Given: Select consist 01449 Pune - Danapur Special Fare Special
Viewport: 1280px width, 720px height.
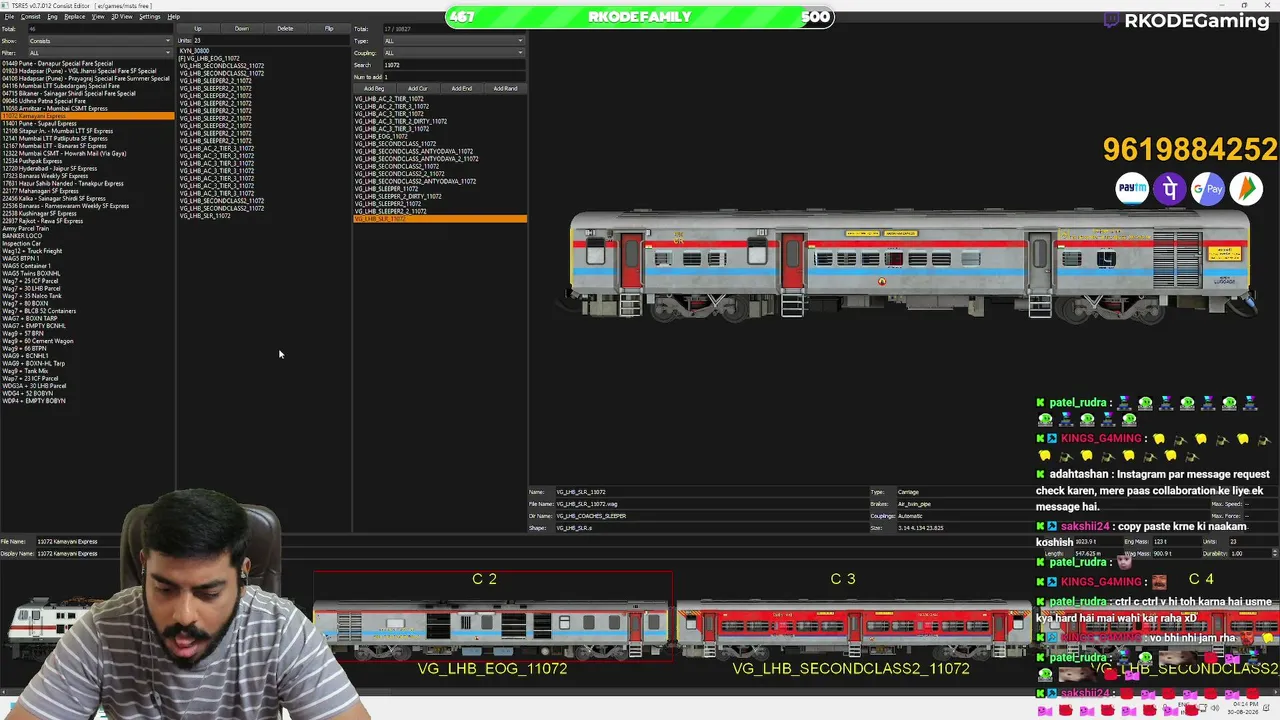Looking at the screenshot, I should pyautogui.click(x=57, y=64).
